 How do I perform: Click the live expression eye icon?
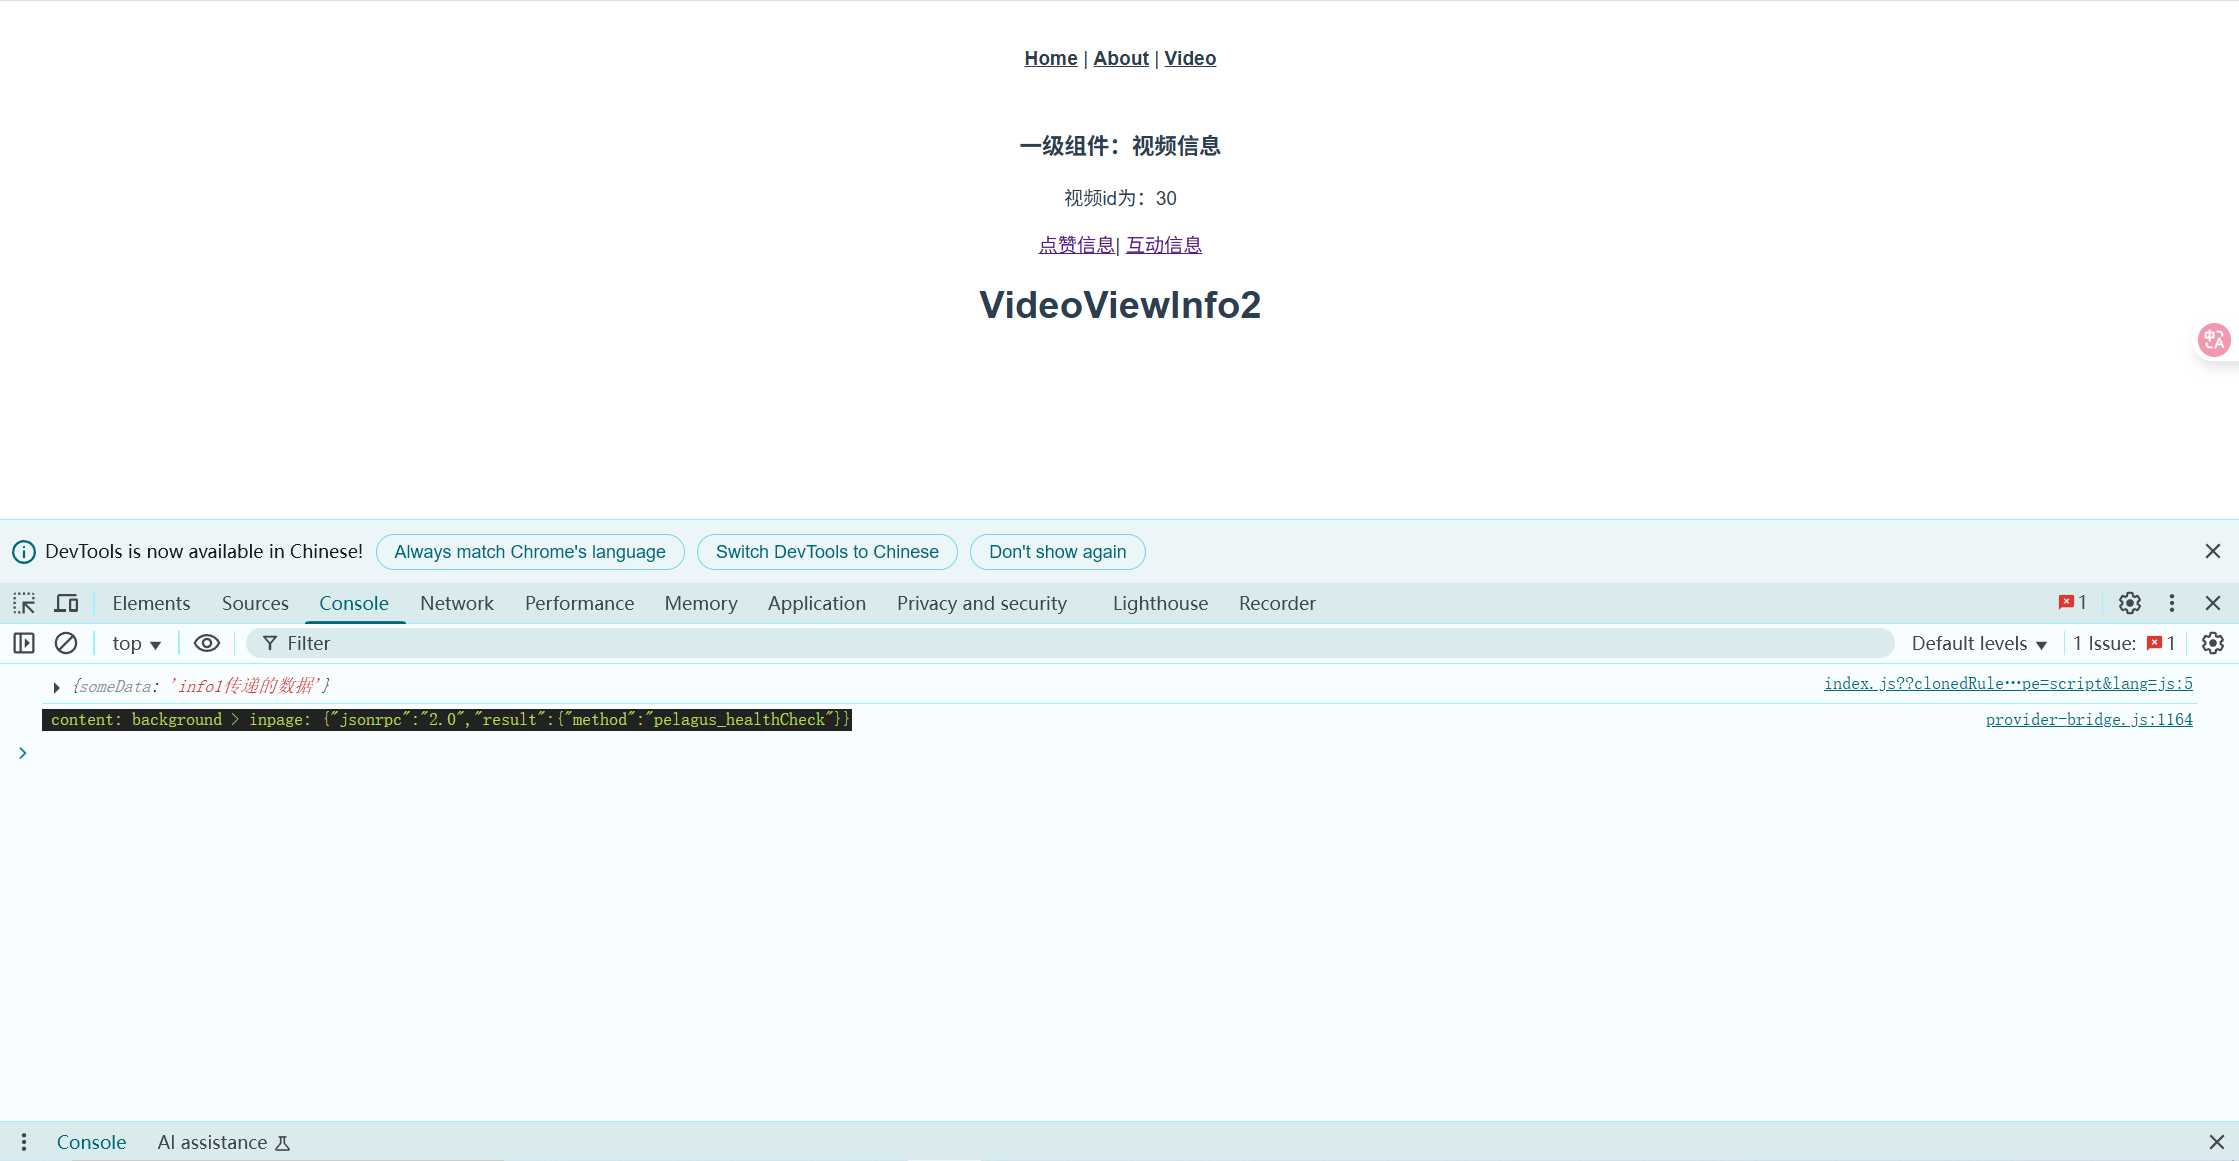[x=206, y=643]
